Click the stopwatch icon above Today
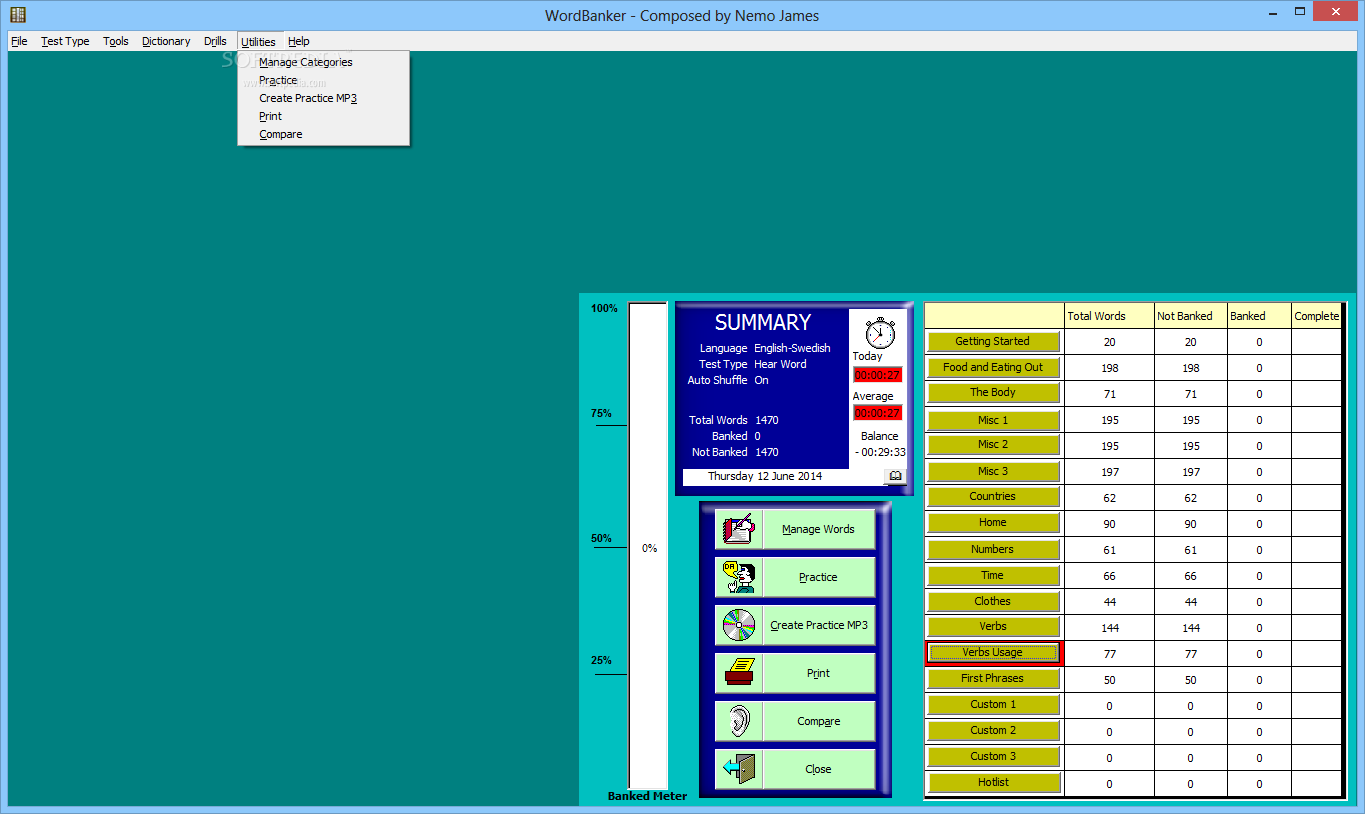1365x814 pixels. 879,332
